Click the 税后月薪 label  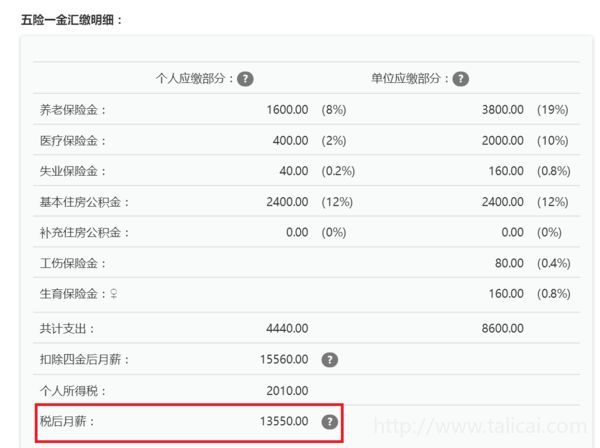tap(67, 422)
